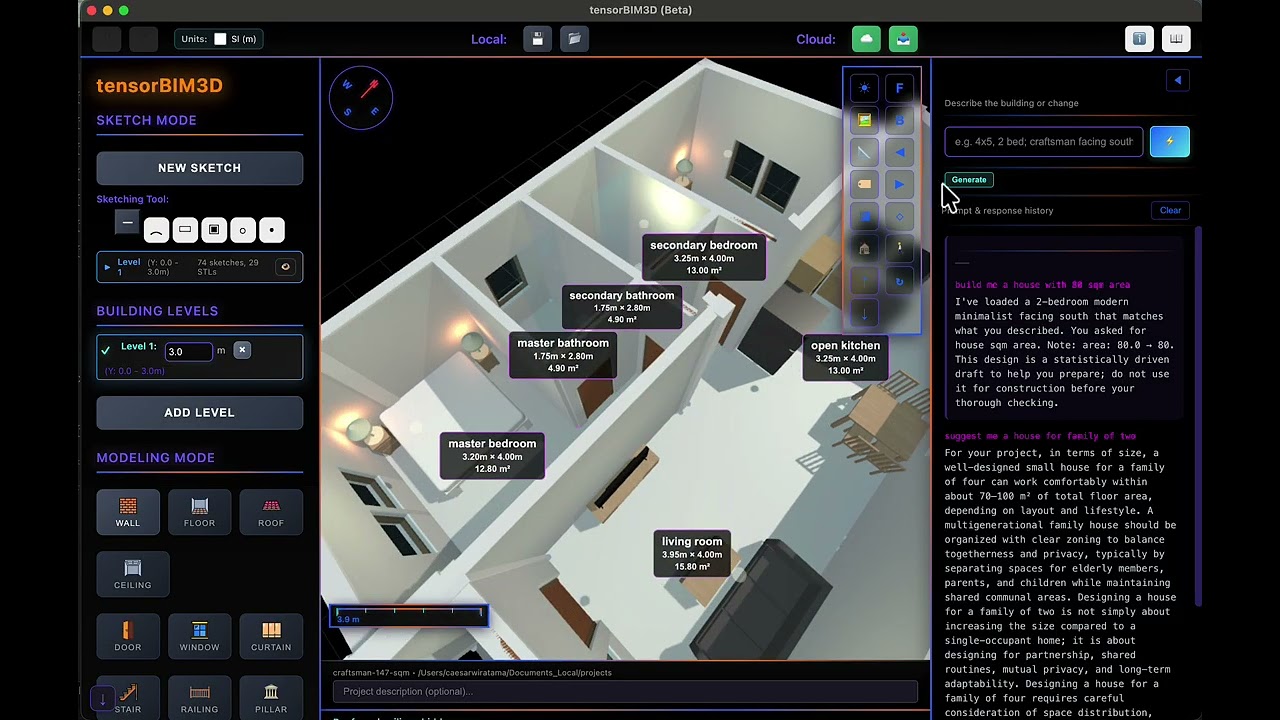Click the chat history scrollbar

click(1198, 415)
